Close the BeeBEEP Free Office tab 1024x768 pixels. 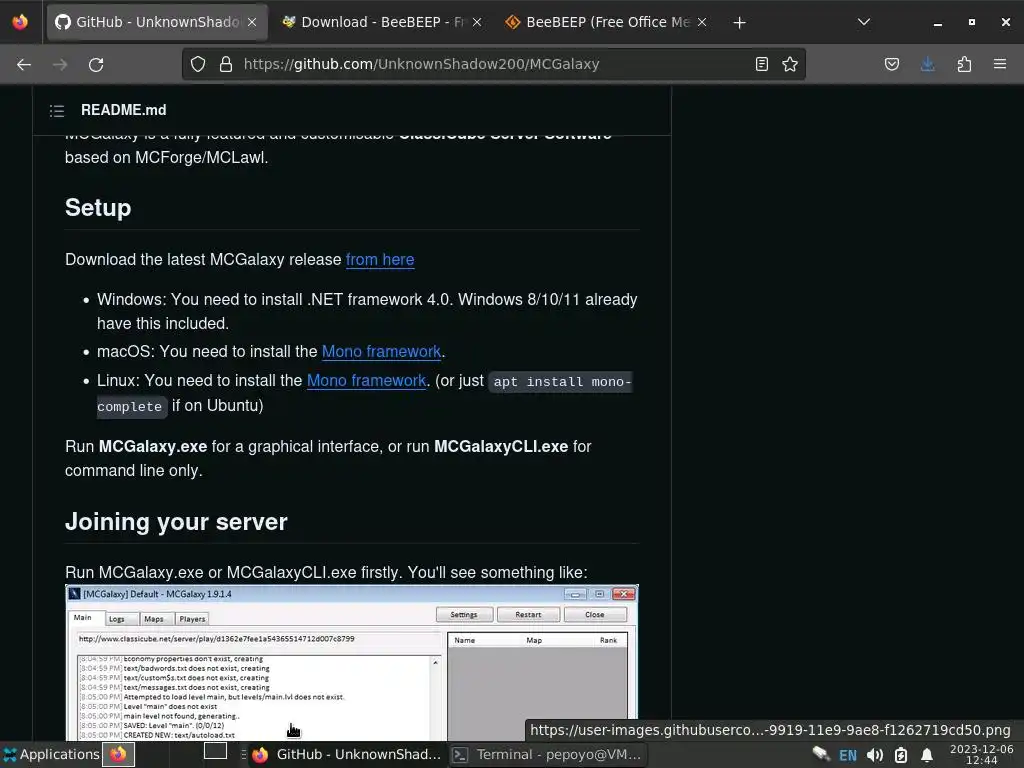click(702, 22)
